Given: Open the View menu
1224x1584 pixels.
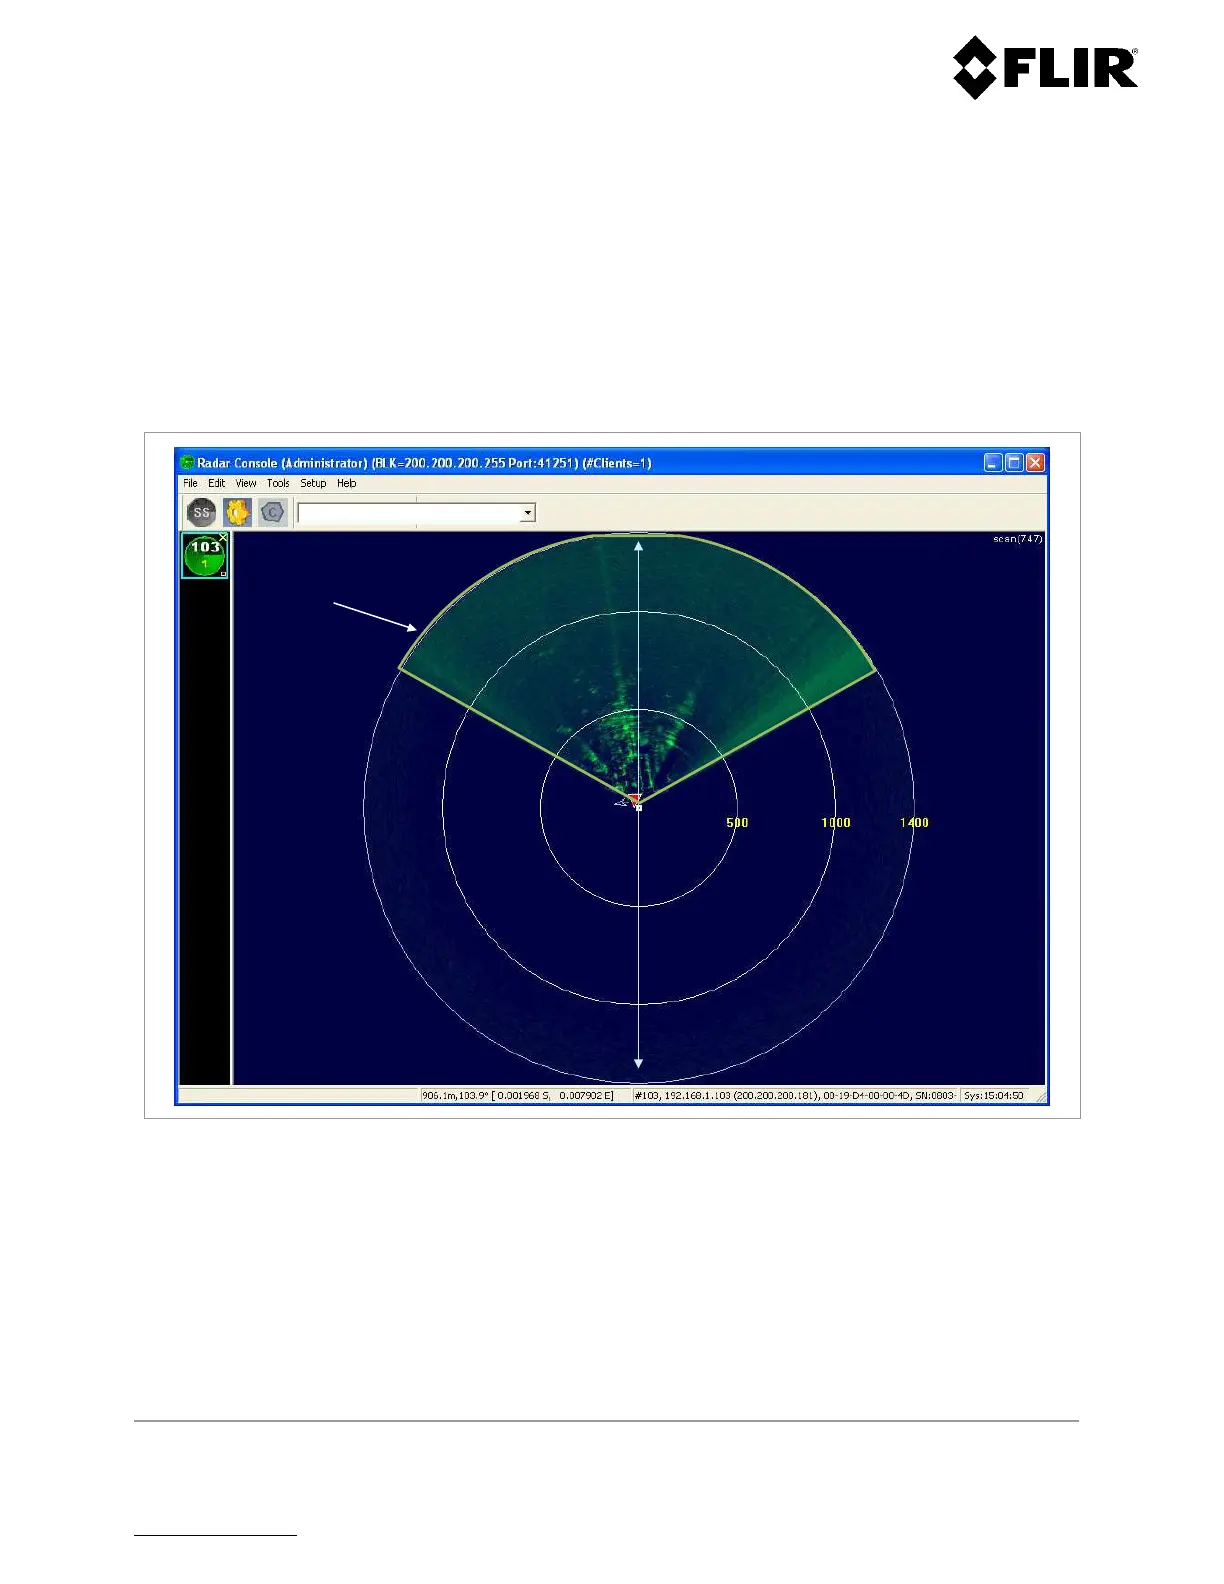Looking at the screenshot, I should tap(246, 483).
